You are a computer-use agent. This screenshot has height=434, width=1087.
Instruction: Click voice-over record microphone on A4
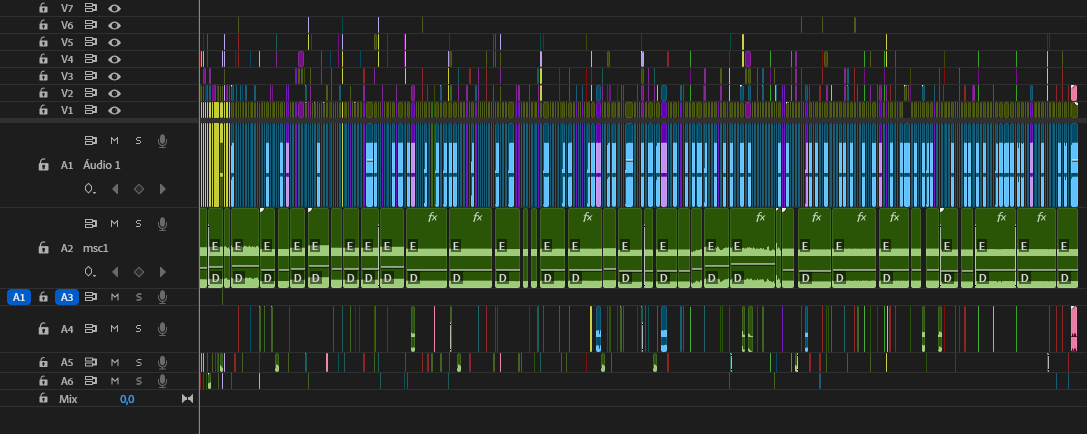[162, 329]
